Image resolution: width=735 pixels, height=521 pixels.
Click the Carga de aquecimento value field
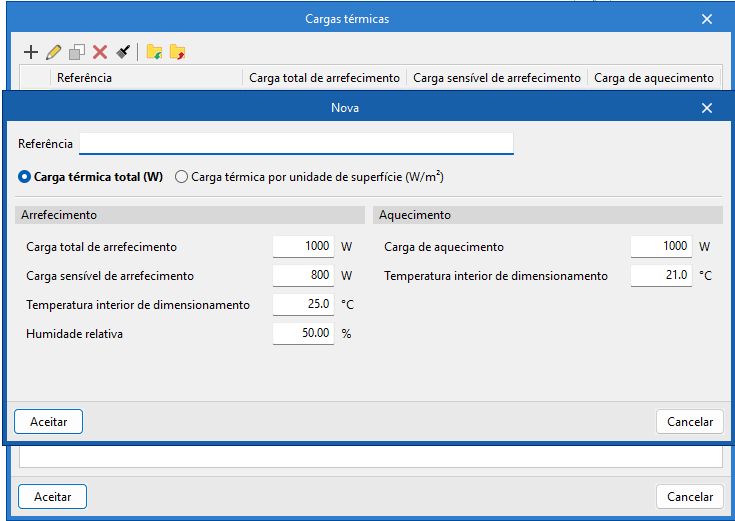(661, 246)
